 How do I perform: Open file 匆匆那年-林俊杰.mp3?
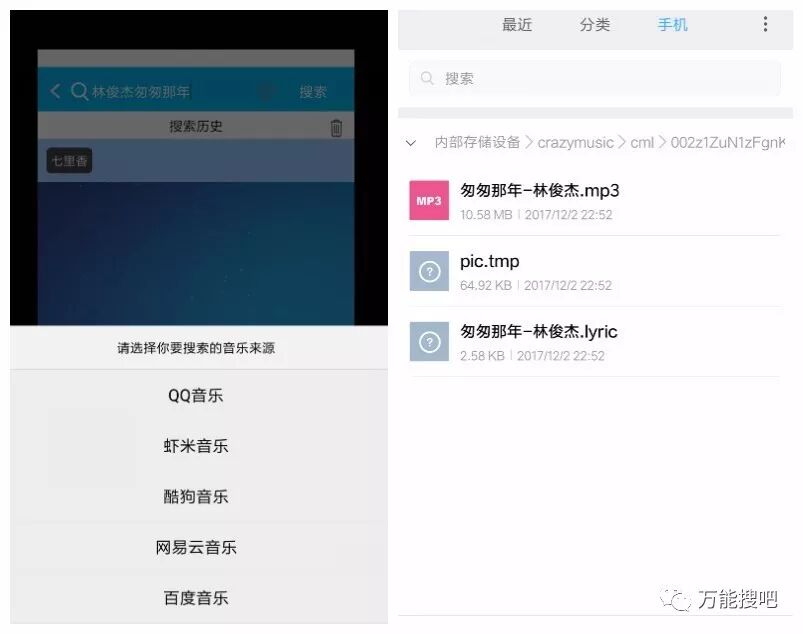tap(594, 201)
